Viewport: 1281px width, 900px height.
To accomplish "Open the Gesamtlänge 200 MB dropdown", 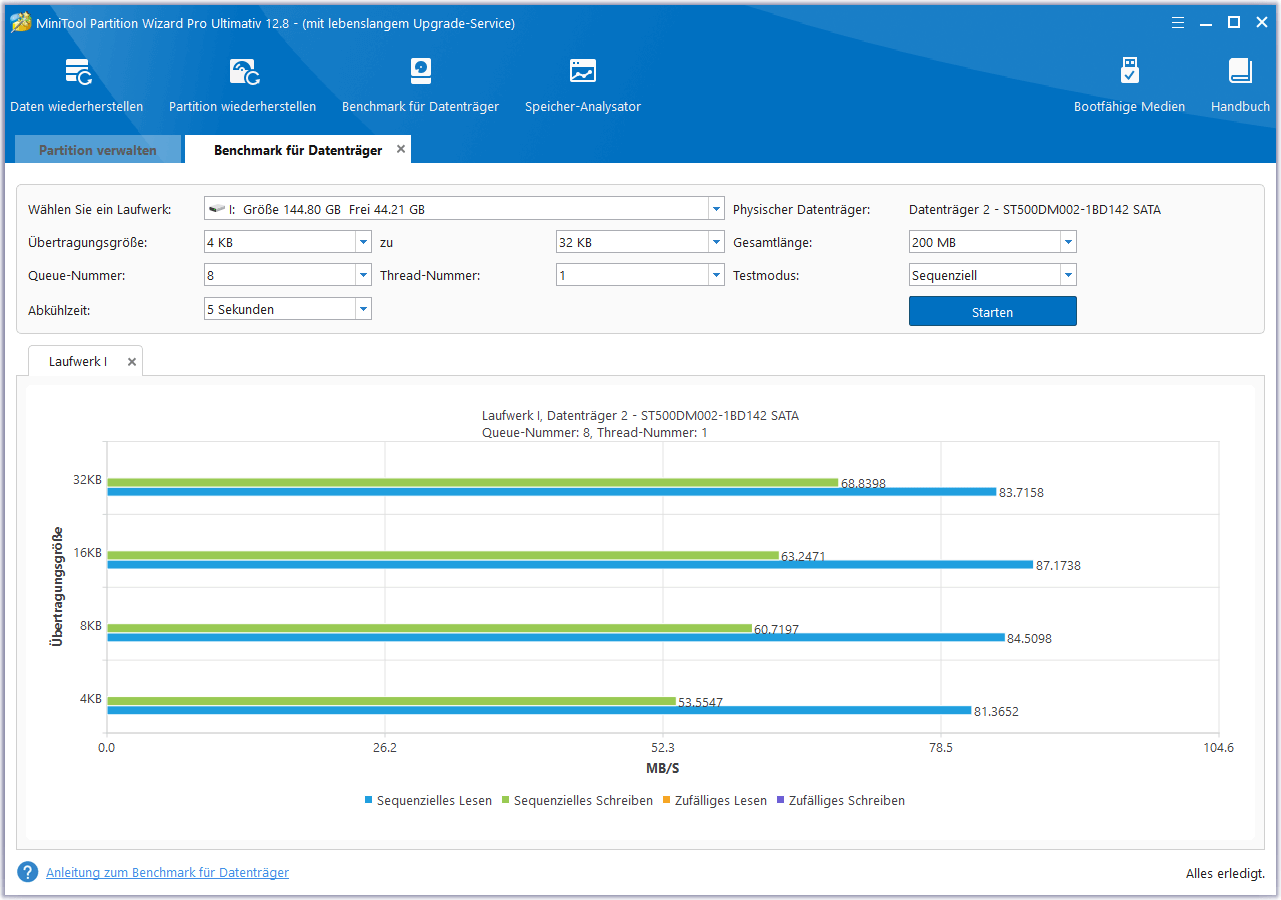I will pos(1068,243).
